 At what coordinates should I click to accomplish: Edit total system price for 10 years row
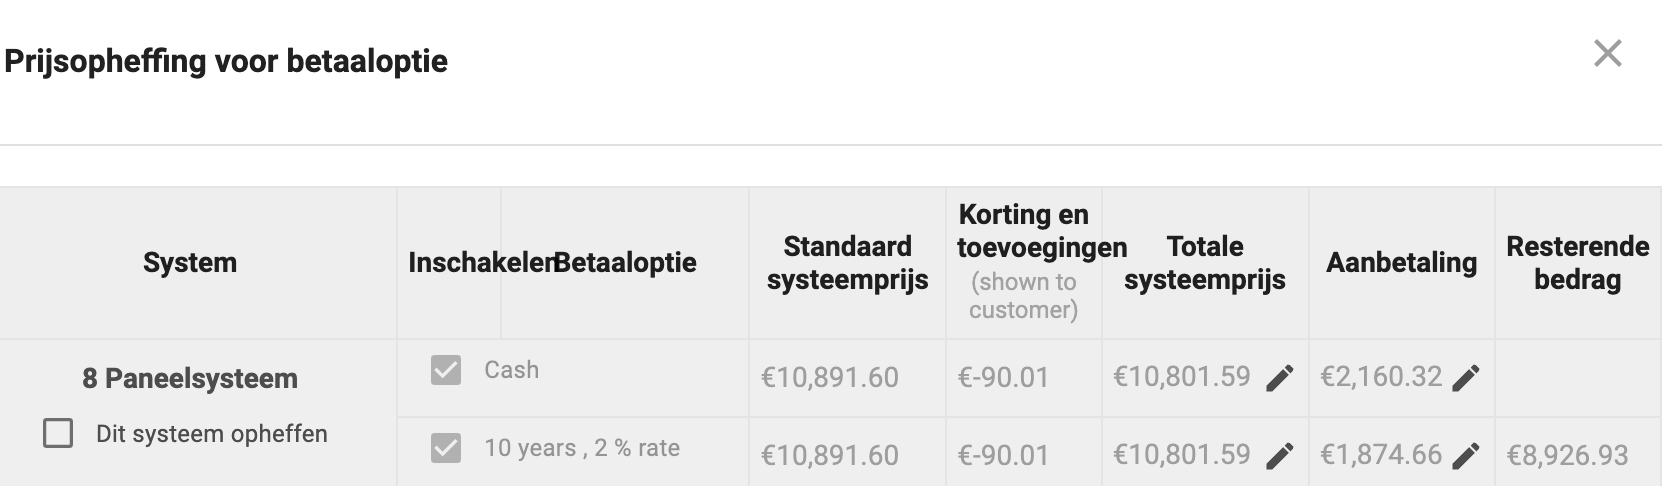tap(1279, 456)
